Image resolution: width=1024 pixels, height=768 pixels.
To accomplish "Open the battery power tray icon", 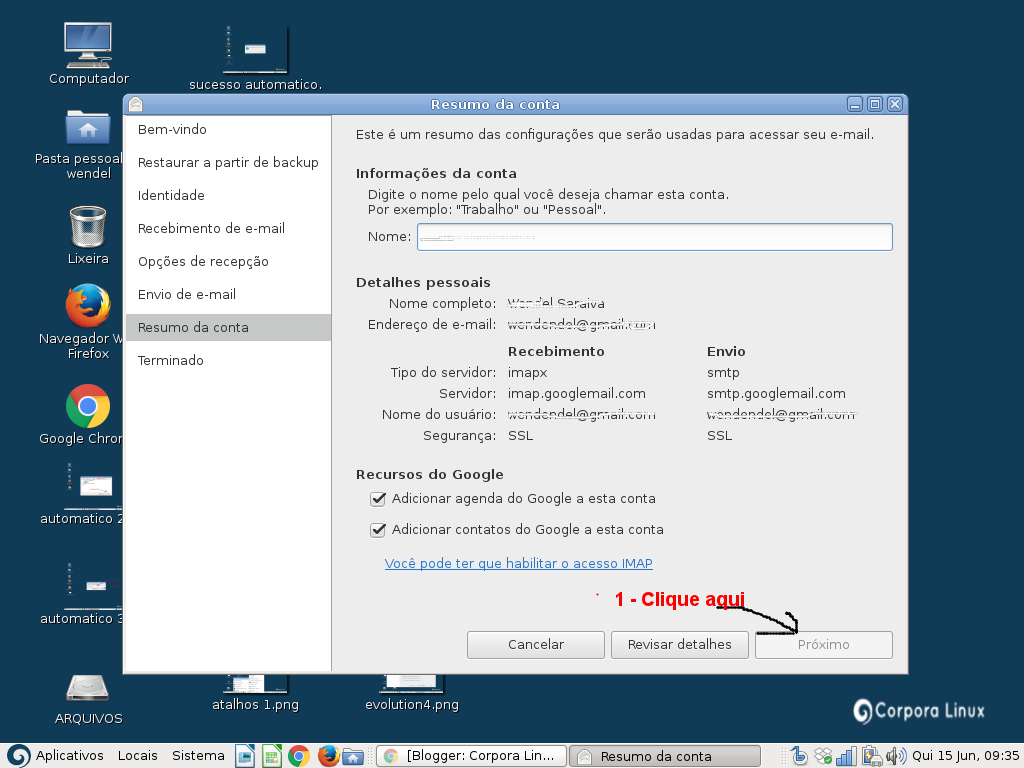I will (x=870, y=756).
